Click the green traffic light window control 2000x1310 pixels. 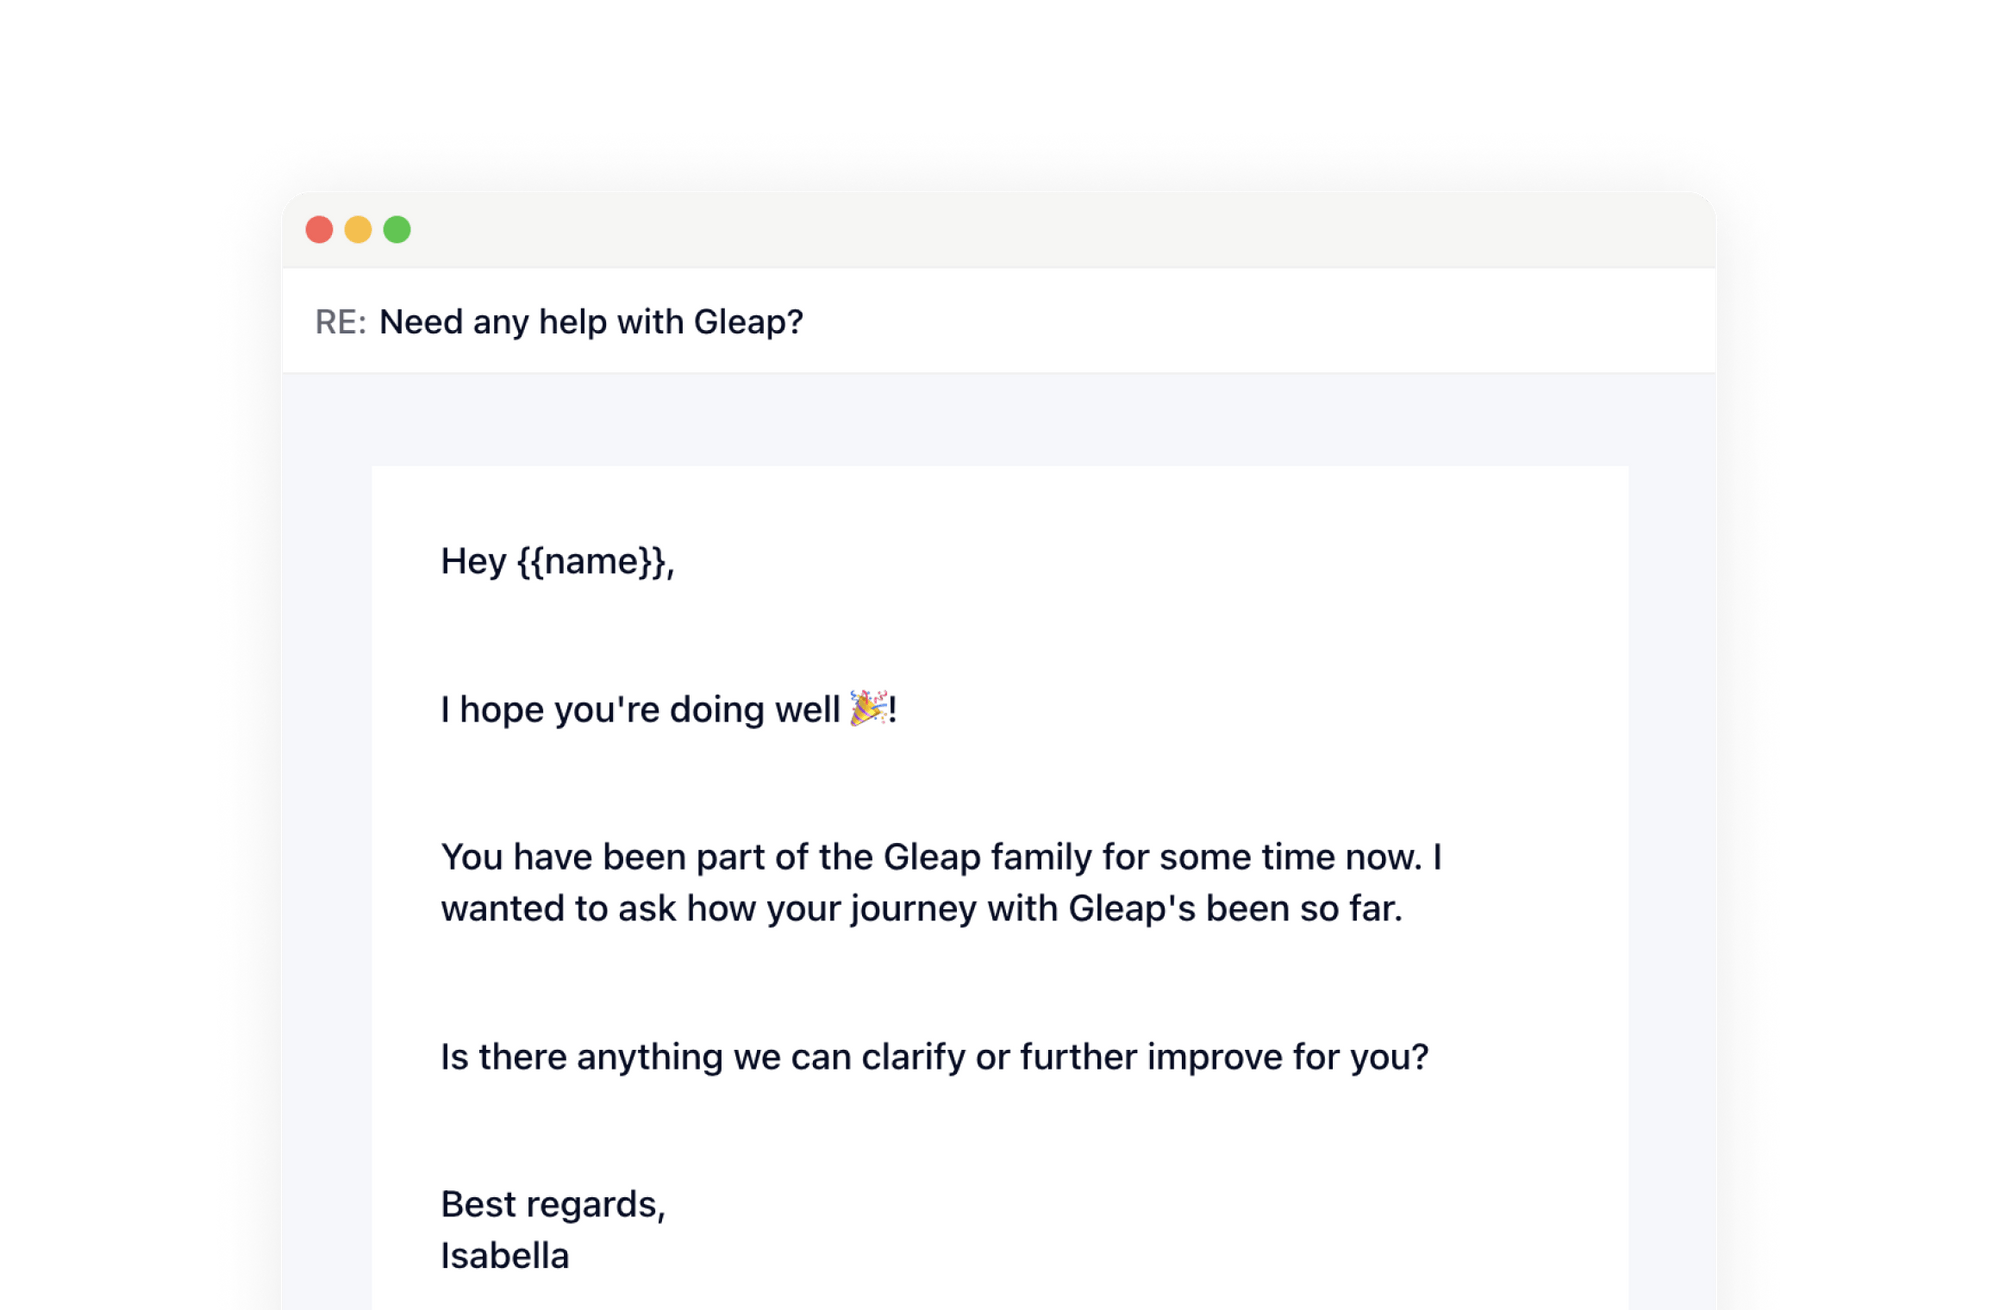pos(398,229)
